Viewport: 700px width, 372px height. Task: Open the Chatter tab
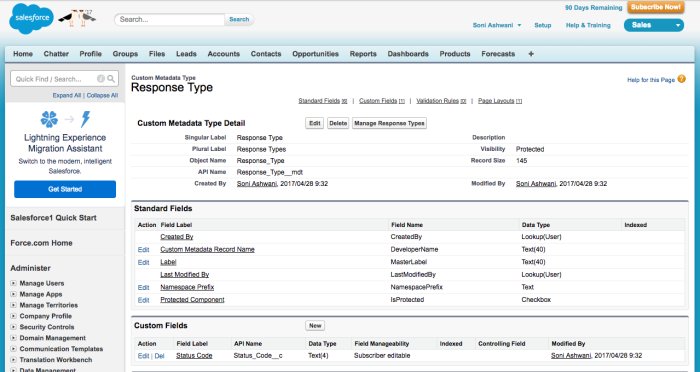tap(56, 54)
